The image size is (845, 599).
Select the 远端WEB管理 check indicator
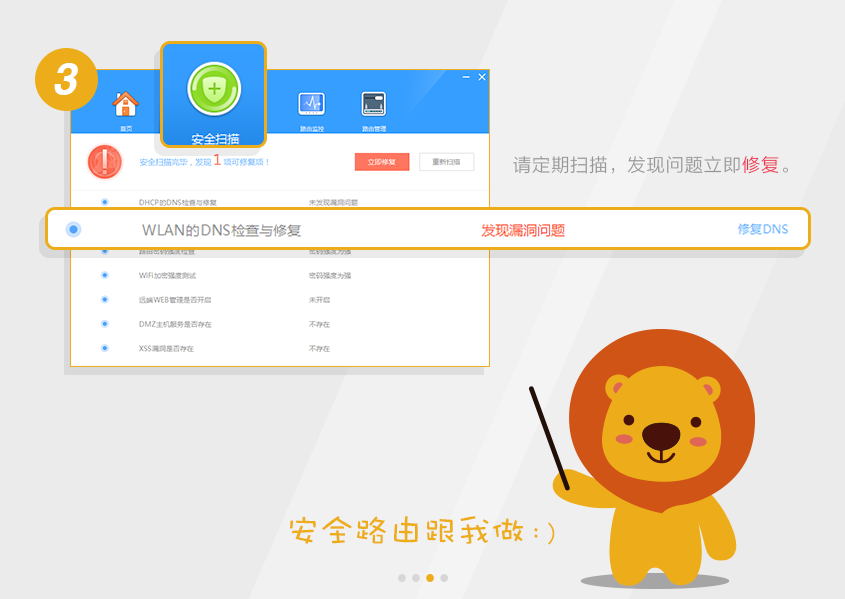point(105,301)
